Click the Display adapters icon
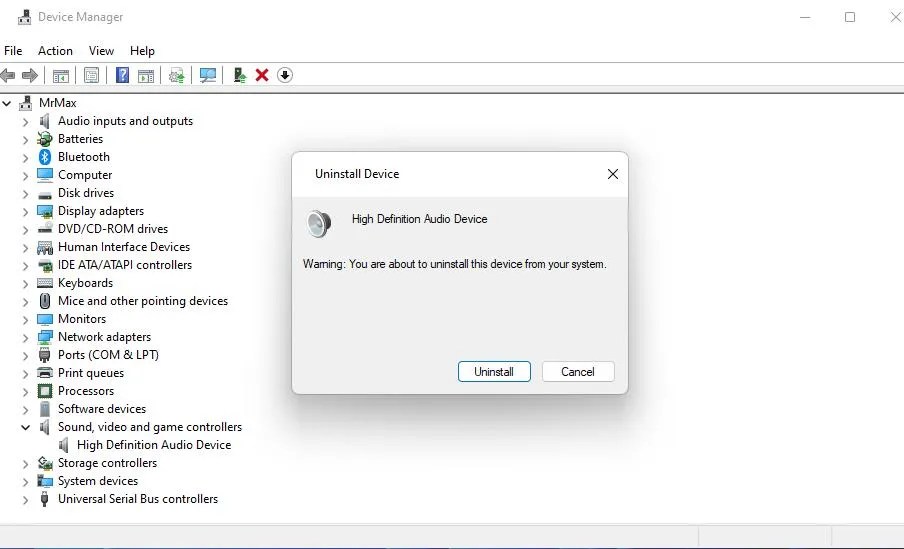This screenshot has height=549, width=904. point(44,211)
